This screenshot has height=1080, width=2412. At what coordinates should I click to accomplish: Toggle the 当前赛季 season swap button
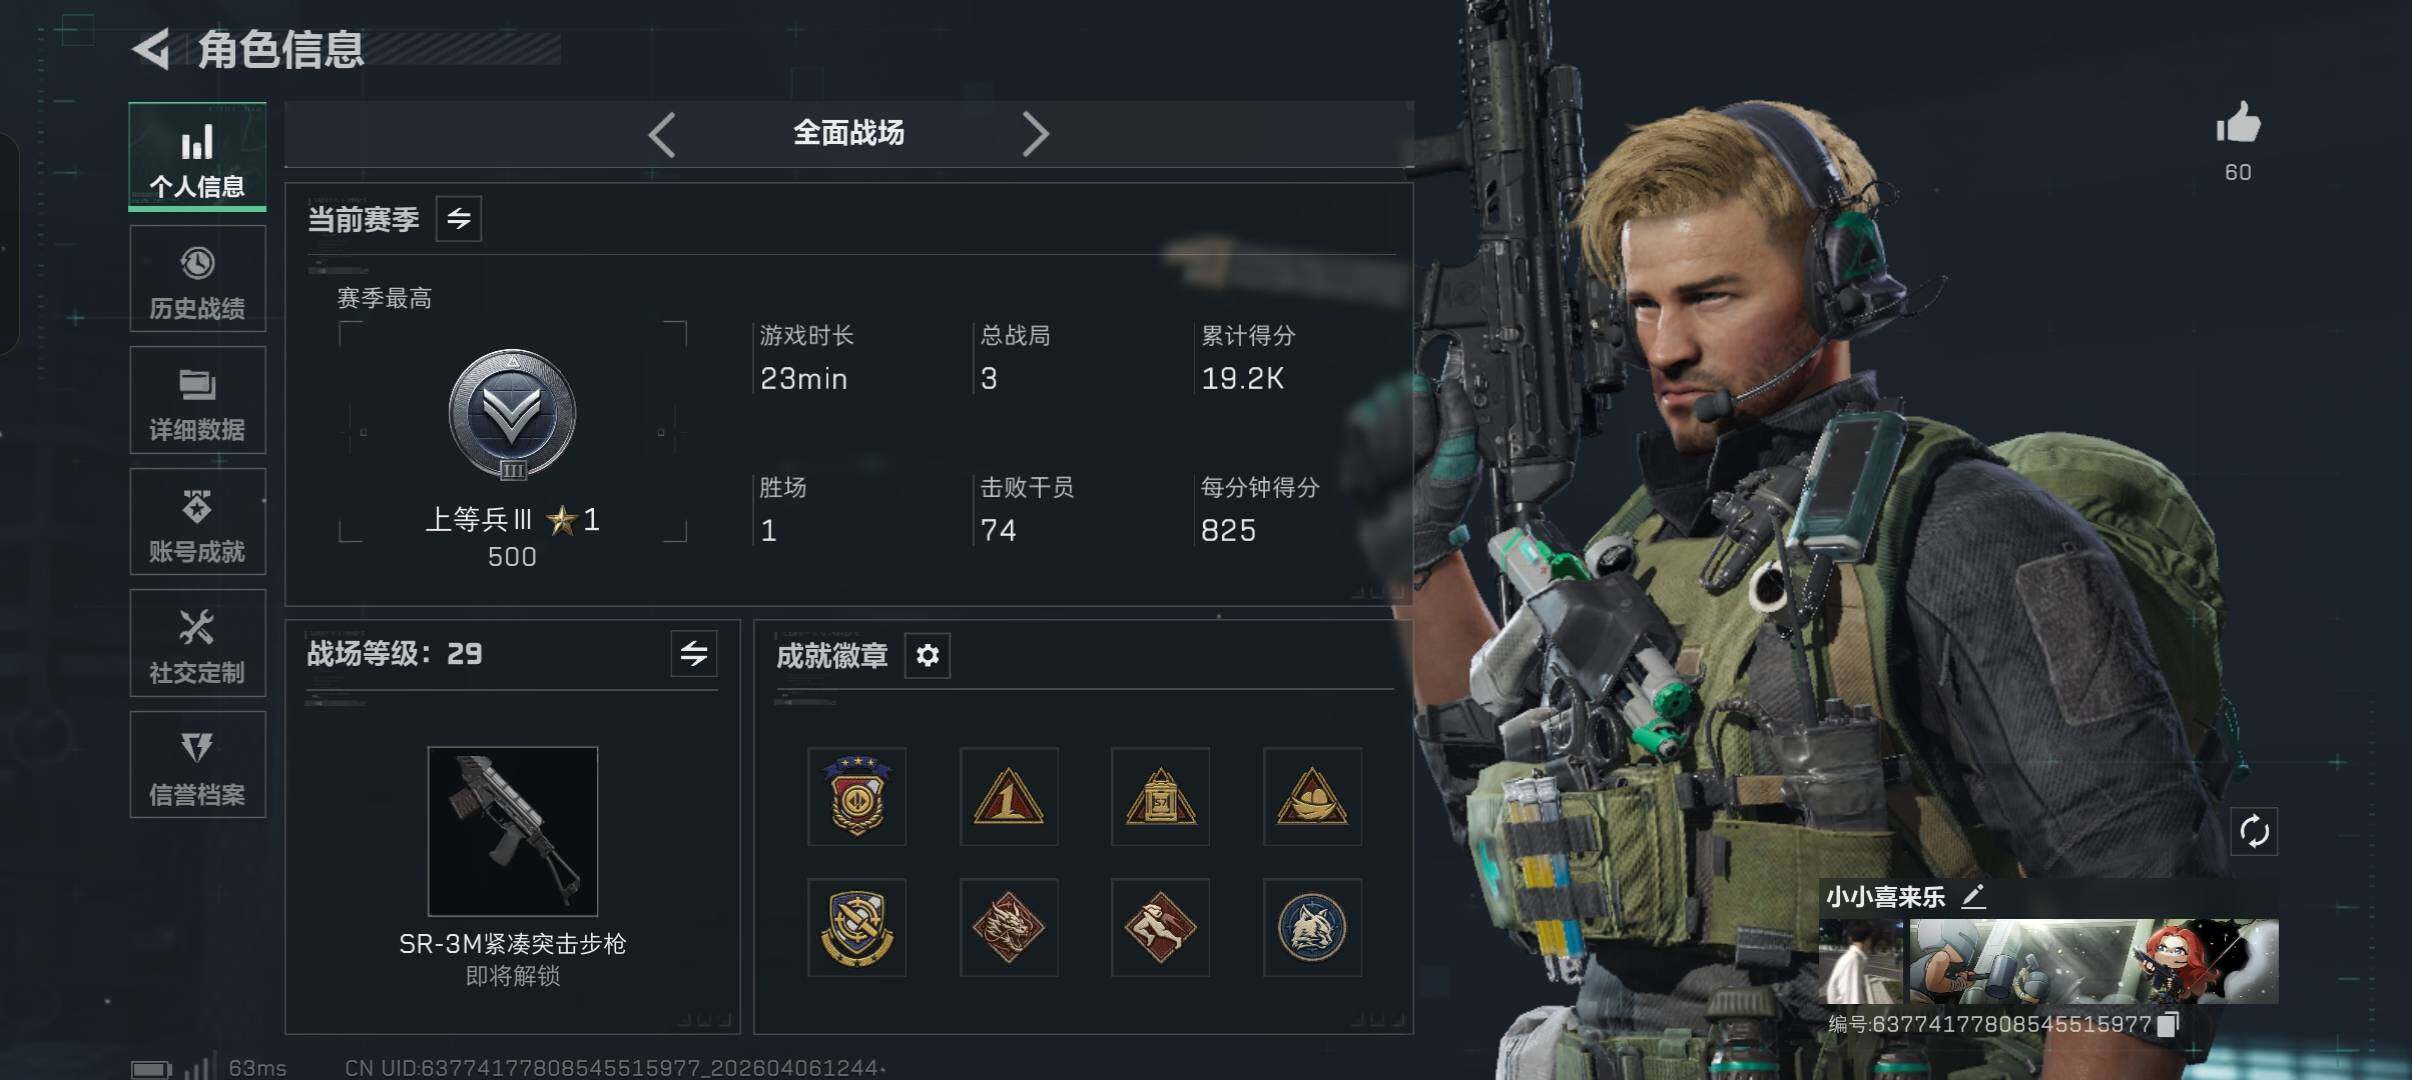(459, 219)
